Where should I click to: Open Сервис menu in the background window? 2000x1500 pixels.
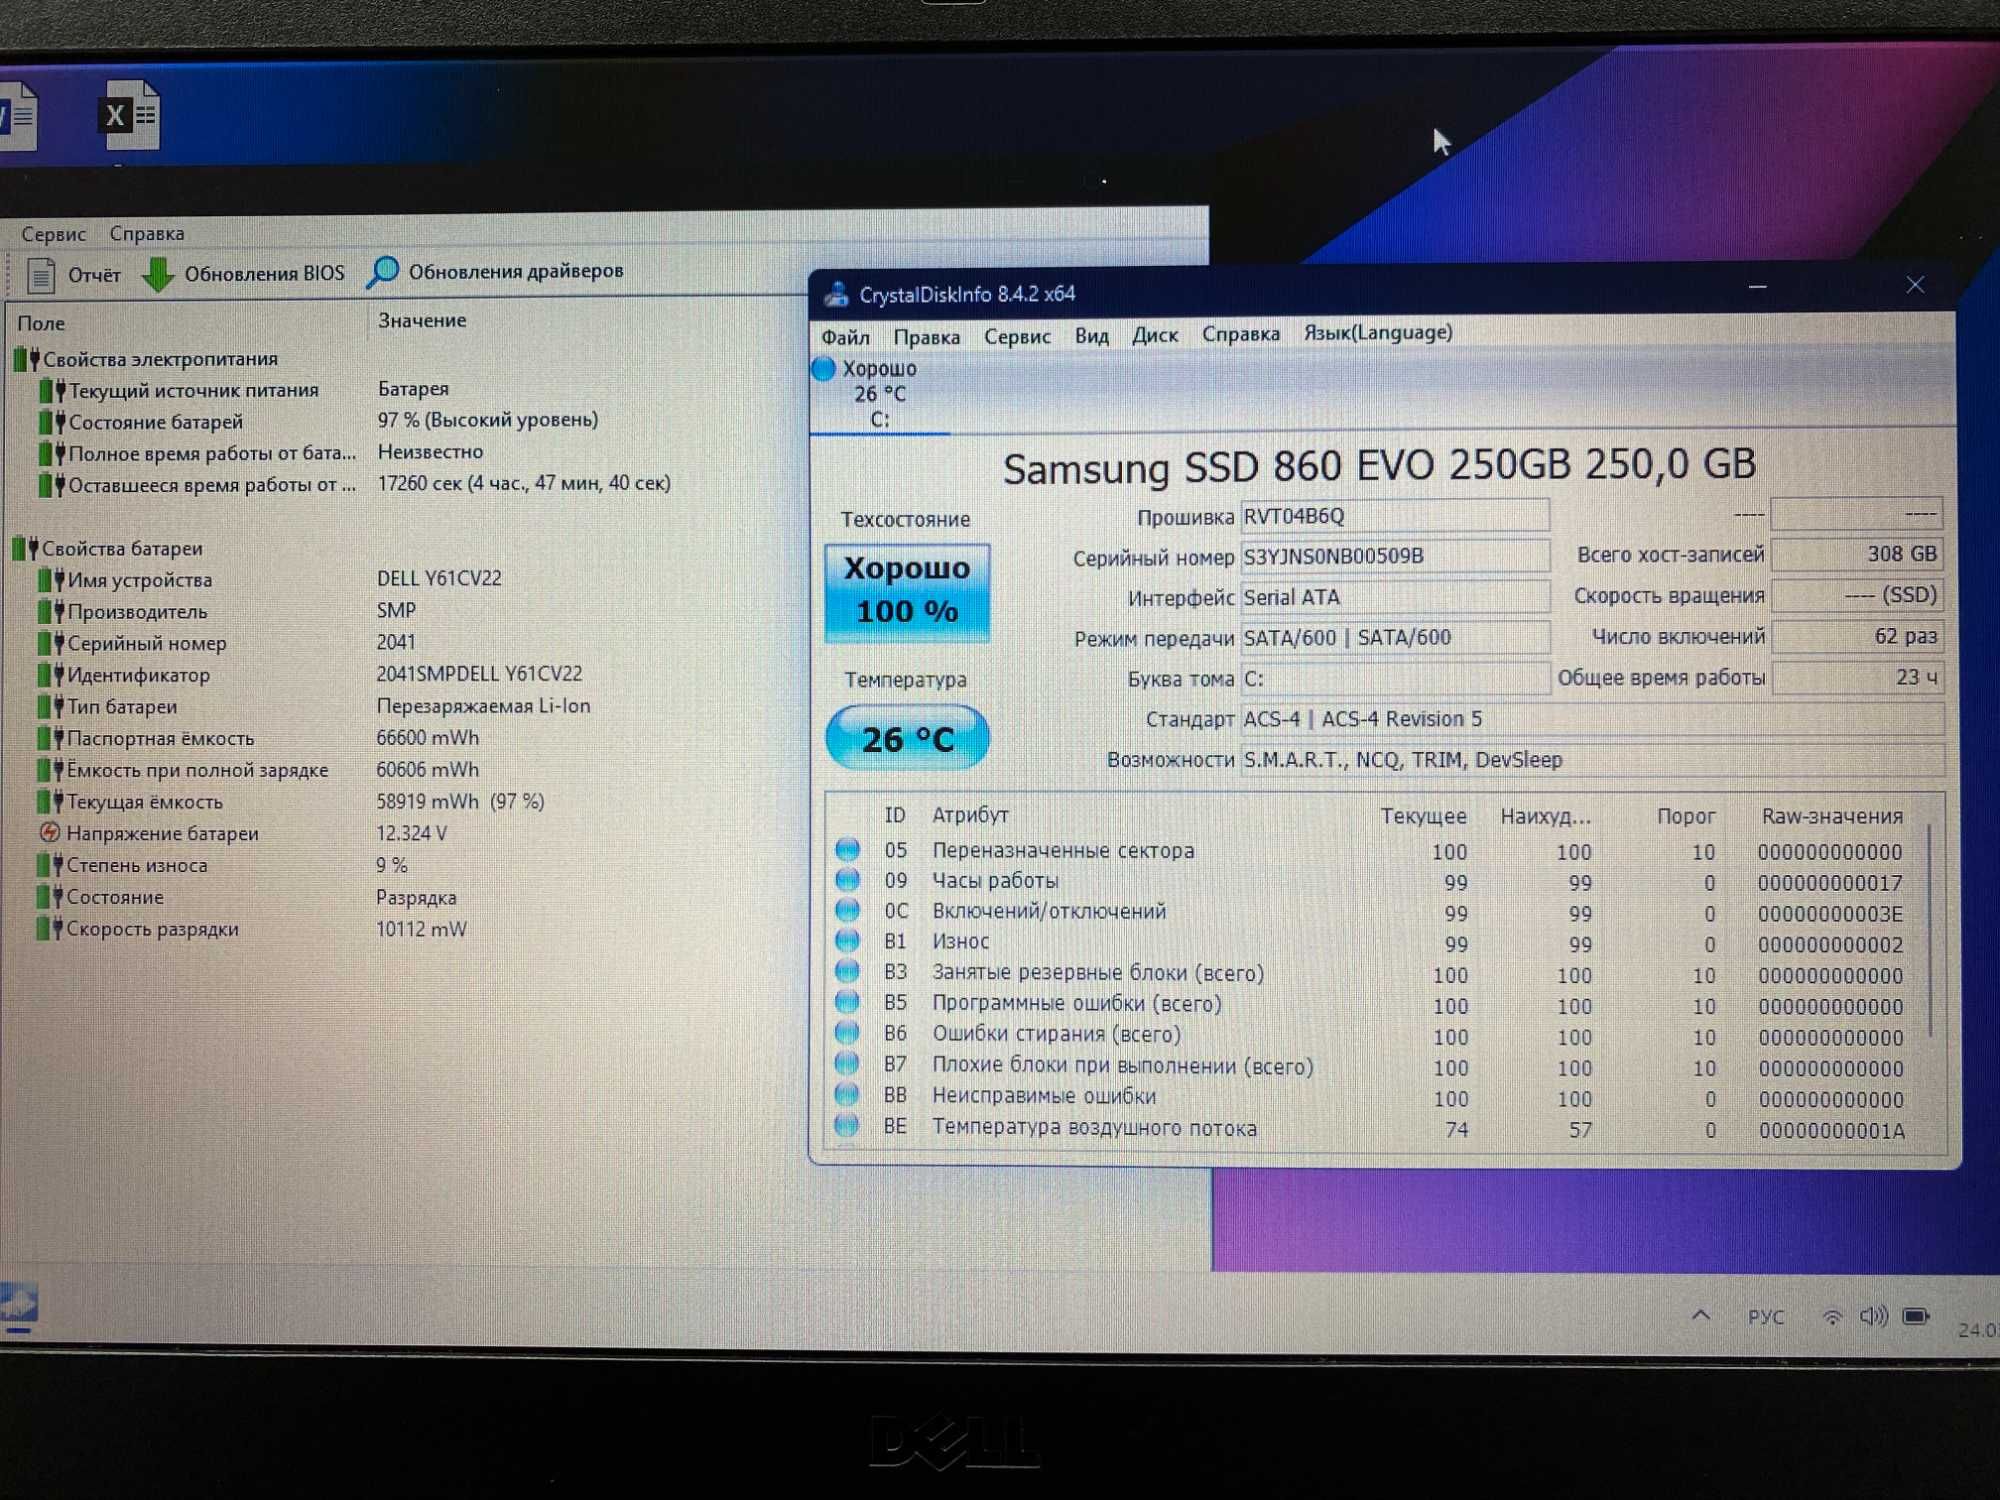(x=53, y=234)
